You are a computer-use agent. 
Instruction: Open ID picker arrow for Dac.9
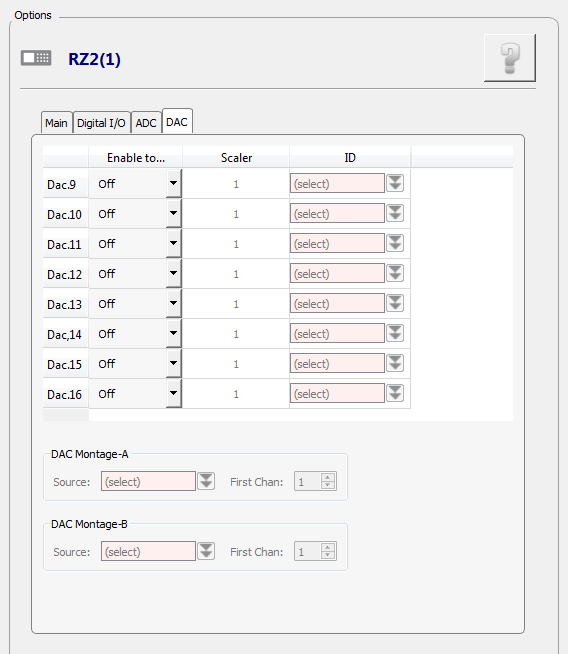pos(395,183)
